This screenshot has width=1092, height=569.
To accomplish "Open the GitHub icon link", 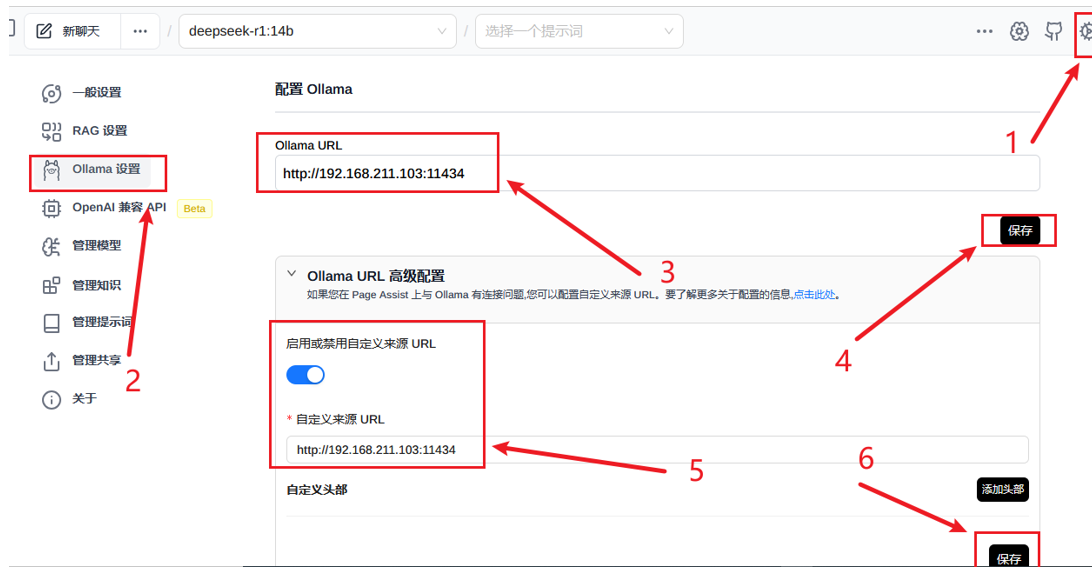I will pos(1054,31).
